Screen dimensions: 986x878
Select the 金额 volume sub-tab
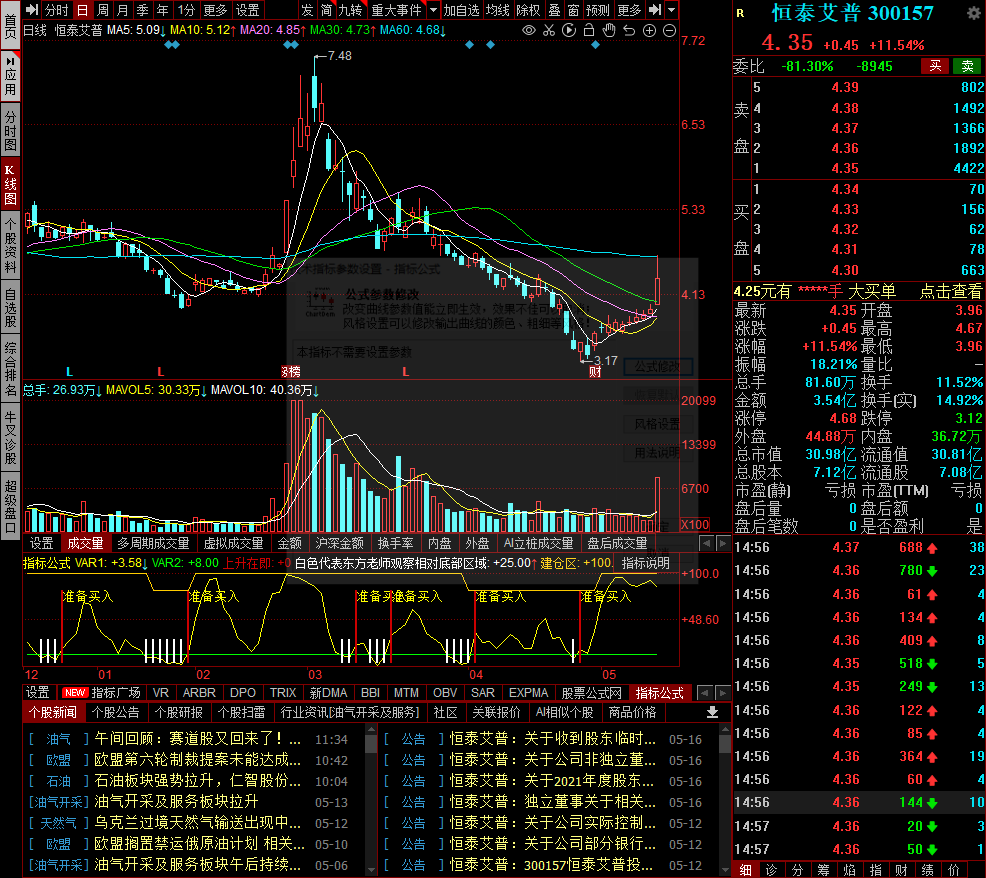(289, 543)
